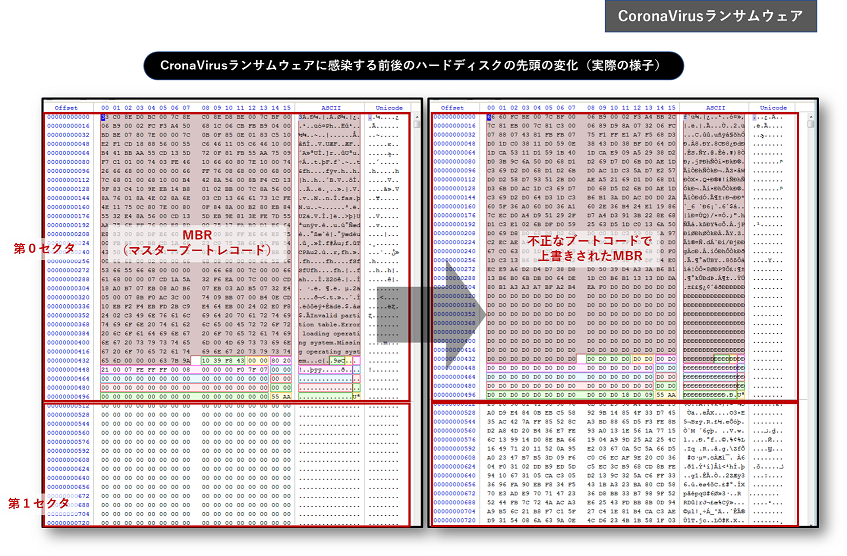This screenshot has height=556, width=847.
Task: Select offset 00000000048 in the left hex view
Action: click(x=68, y=144)
